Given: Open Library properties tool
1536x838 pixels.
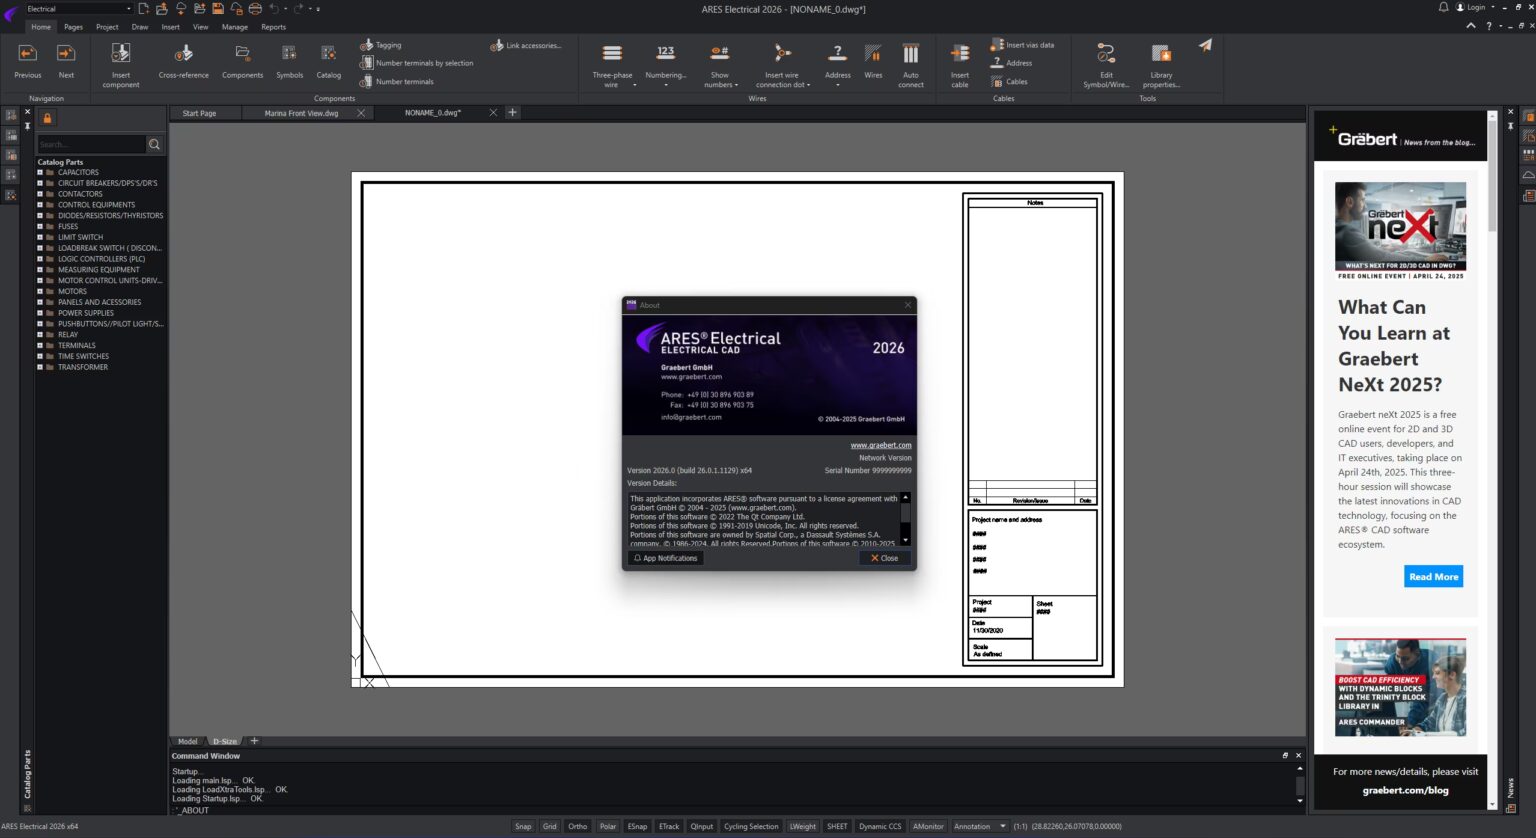Looking at the screenshot, I should click(1161, 55).
